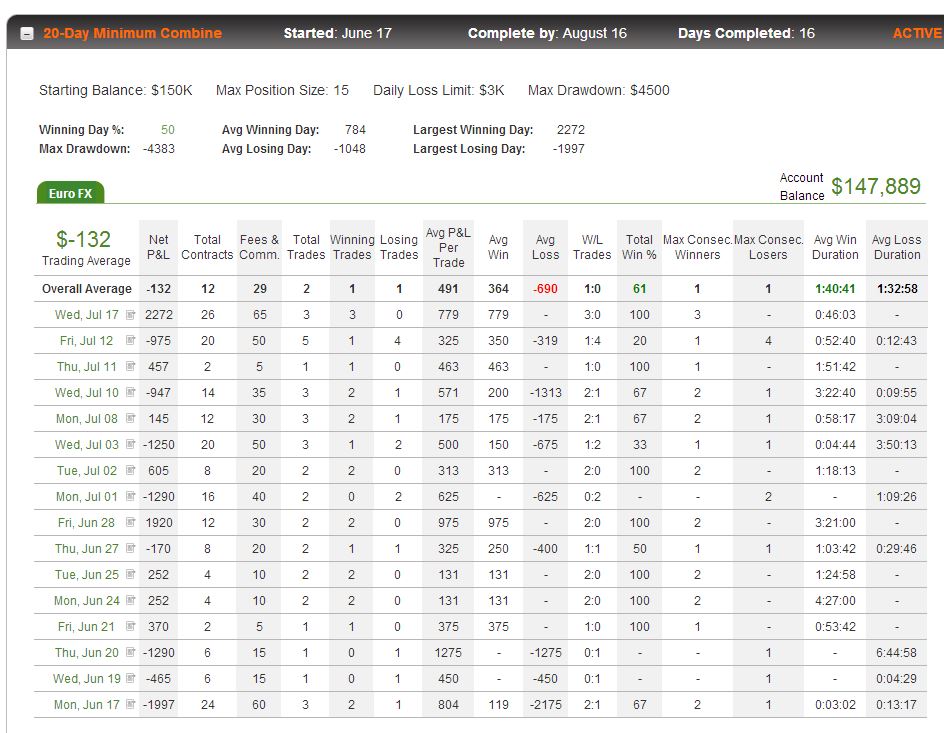Open the Mon, Jul 01 trading day
This screenshot has width=944, height=733.
tap(87, 496)
